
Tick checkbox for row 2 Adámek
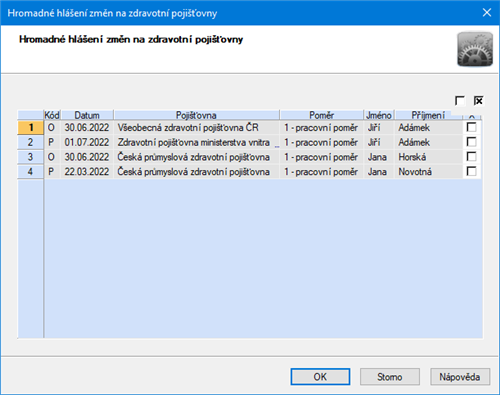pos(471,142)
